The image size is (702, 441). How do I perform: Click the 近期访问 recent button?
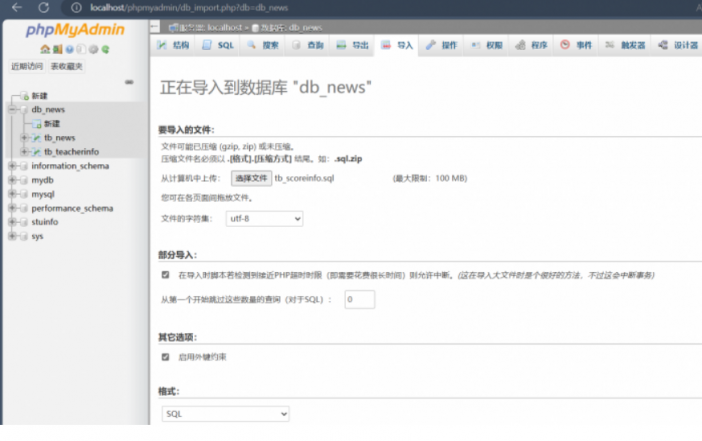pos(27,66)
